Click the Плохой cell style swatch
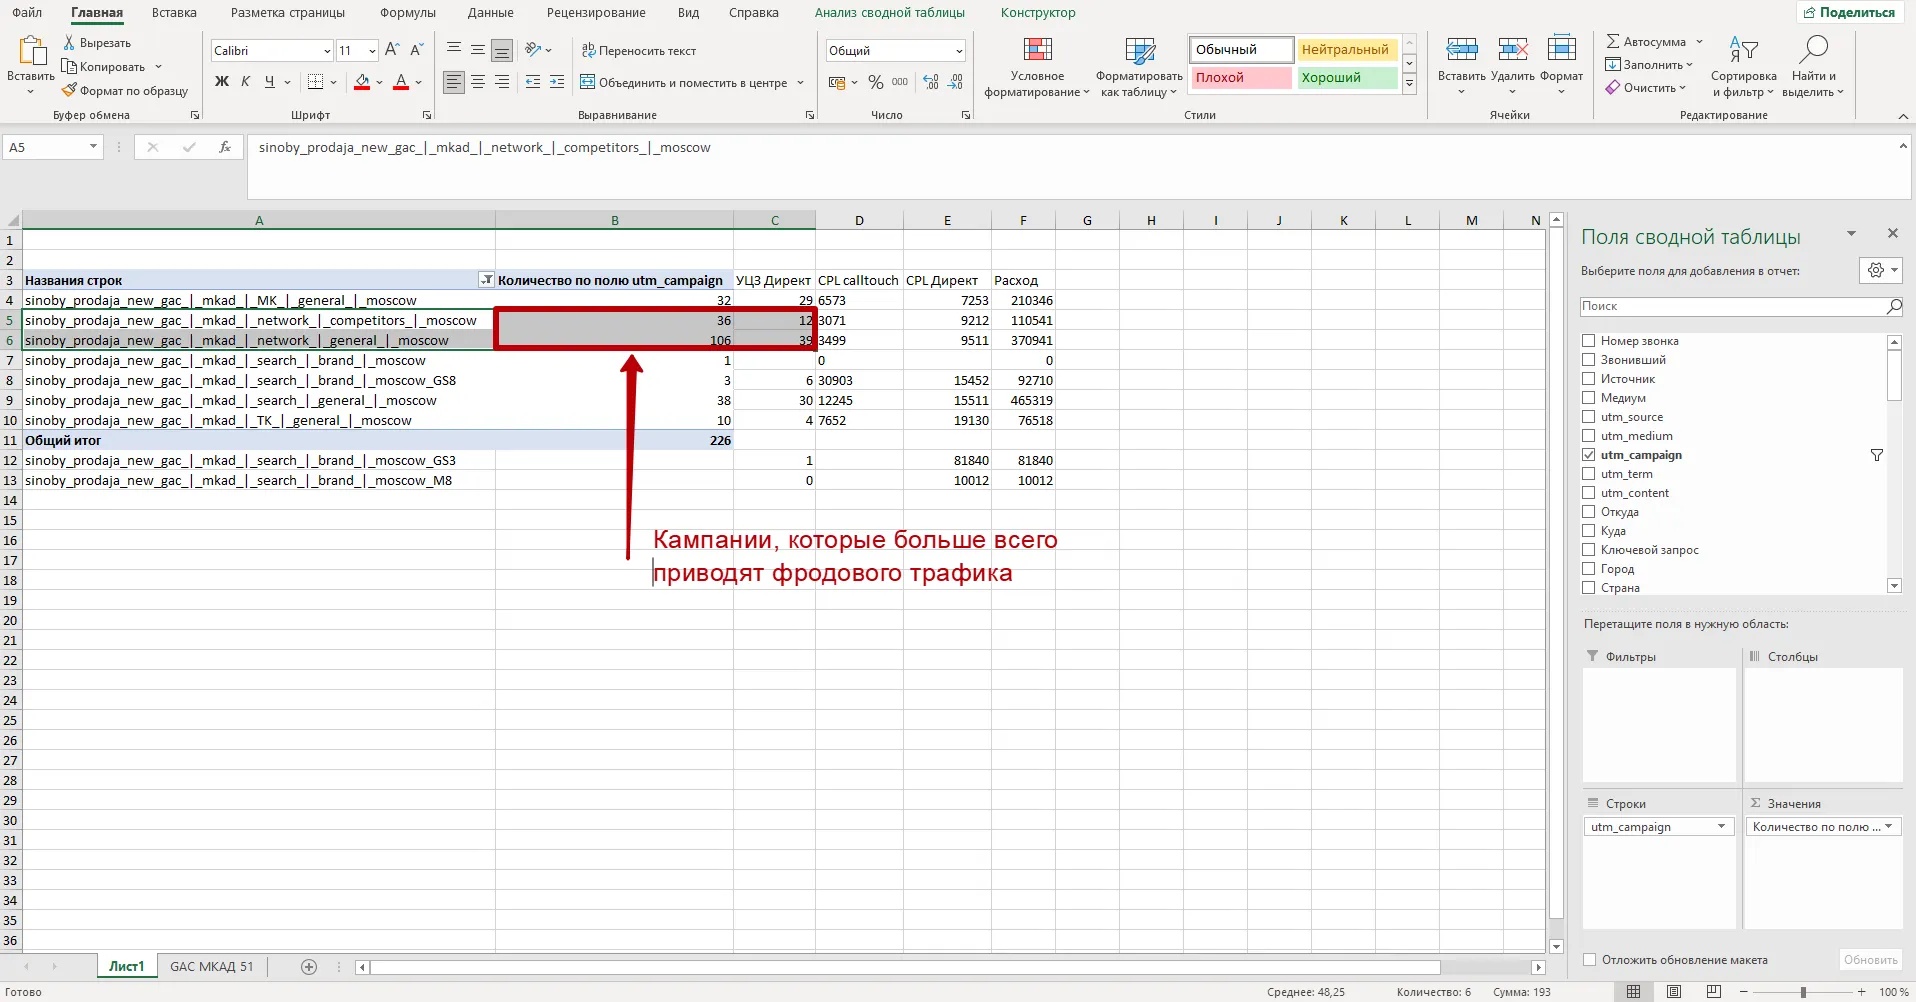 1240,78
